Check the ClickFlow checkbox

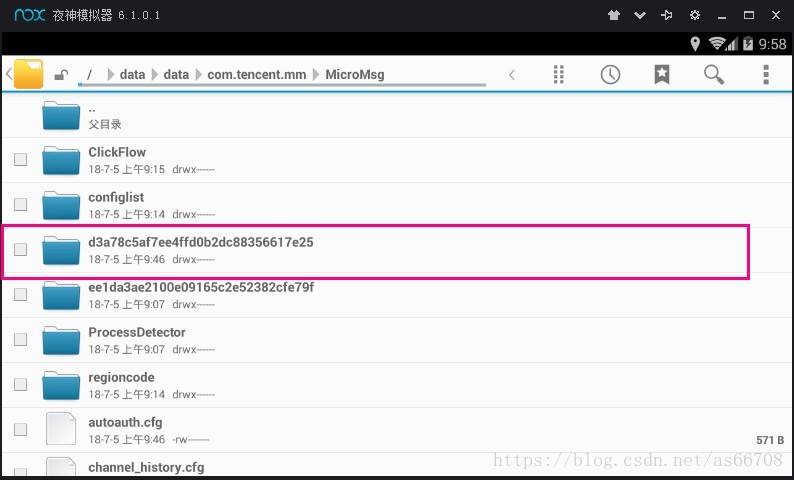pos(20,159)
